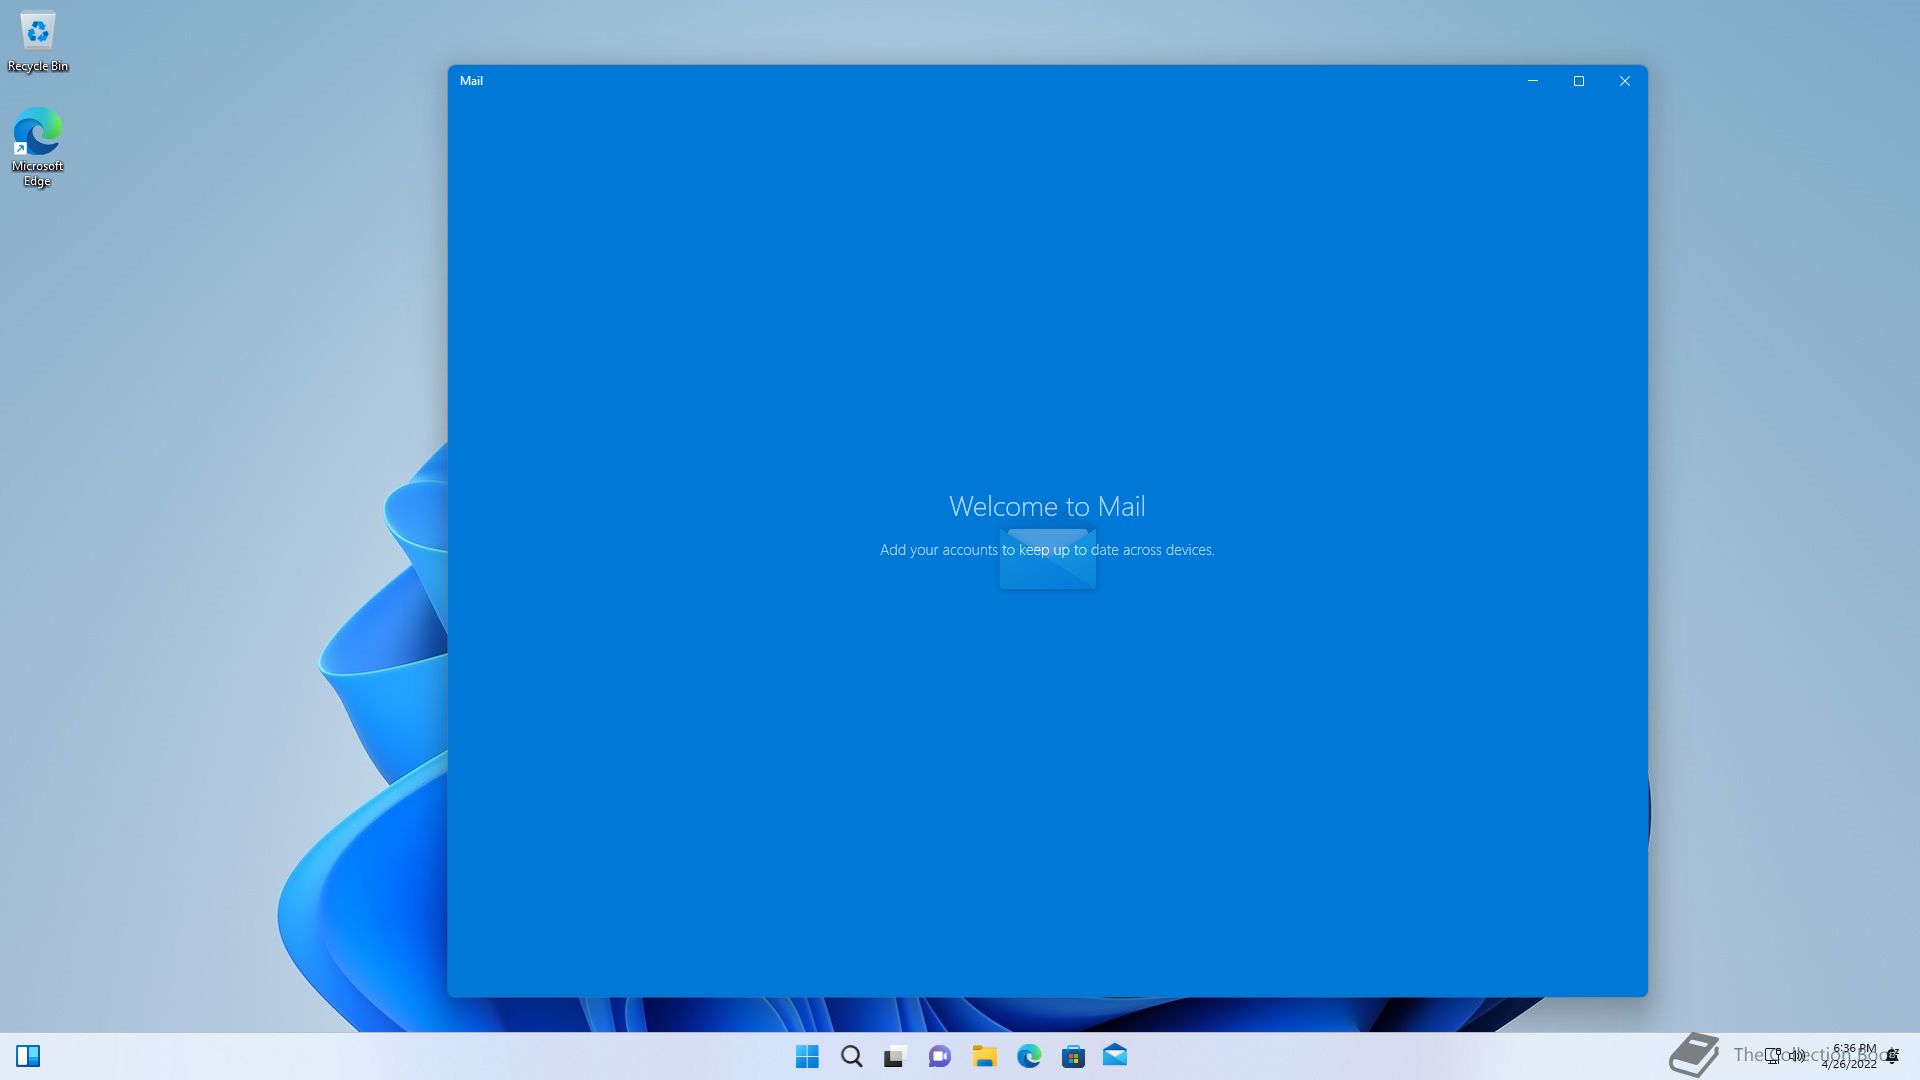Screen dimensions: 1920x1080
Task: Open Microsoft Edge desktop shortcut
Action: tap(38, 147)
